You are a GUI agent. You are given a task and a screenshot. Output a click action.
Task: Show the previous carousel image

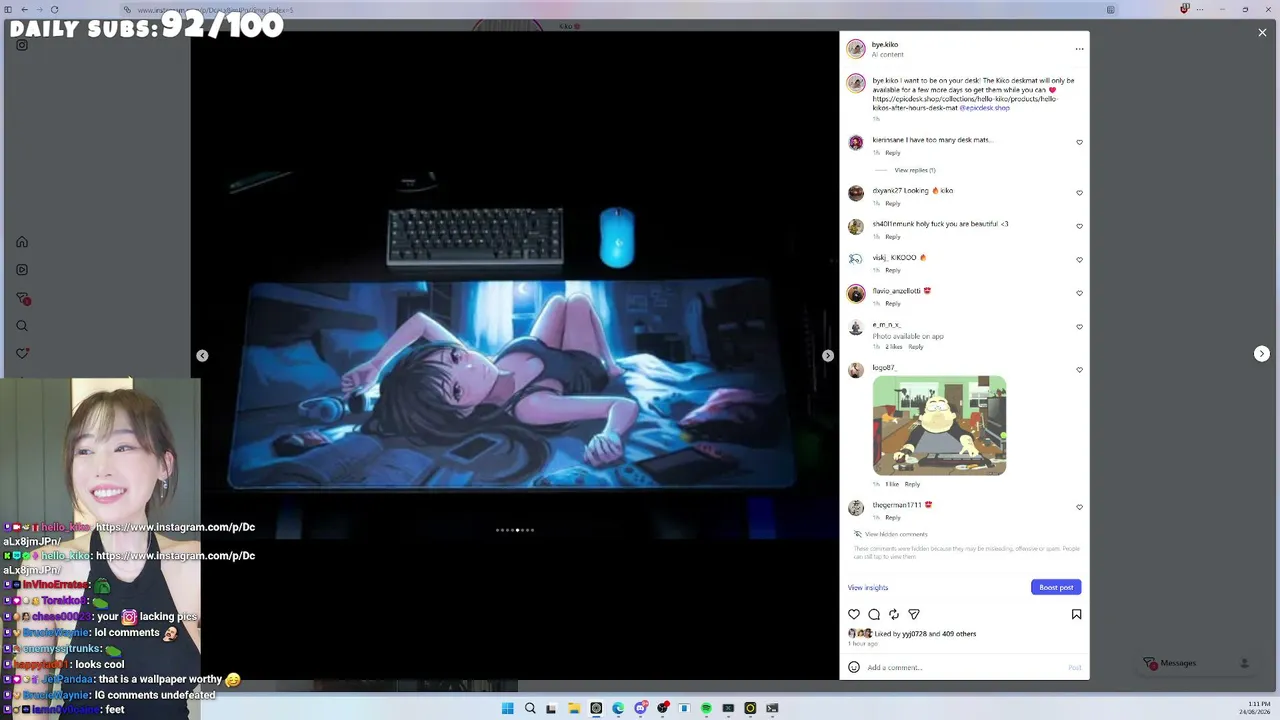202,356
